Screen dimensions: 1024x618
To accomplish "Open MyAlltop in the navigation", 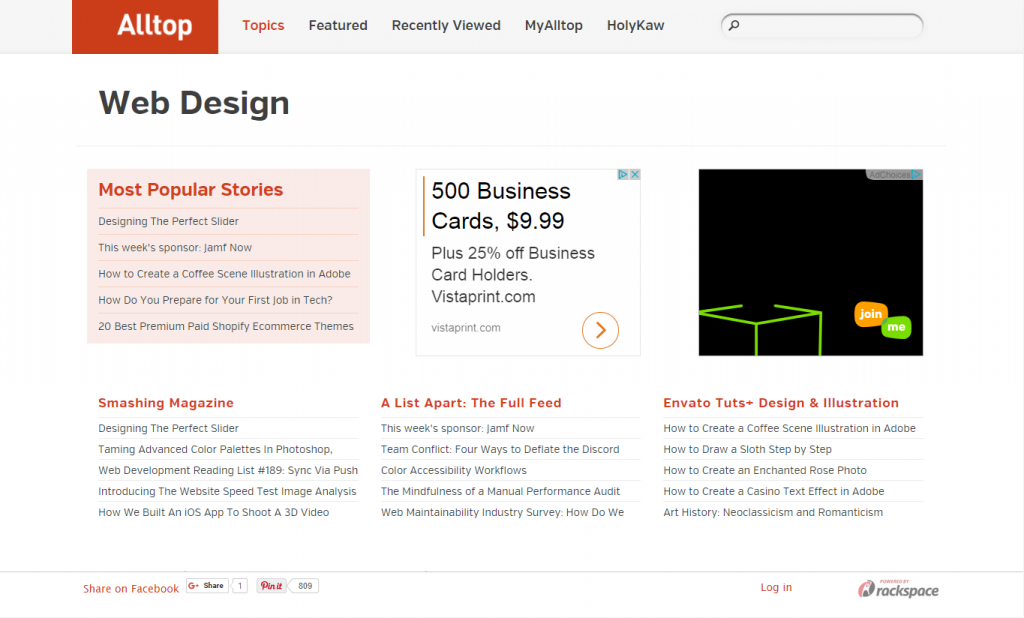I will point(554,25).
